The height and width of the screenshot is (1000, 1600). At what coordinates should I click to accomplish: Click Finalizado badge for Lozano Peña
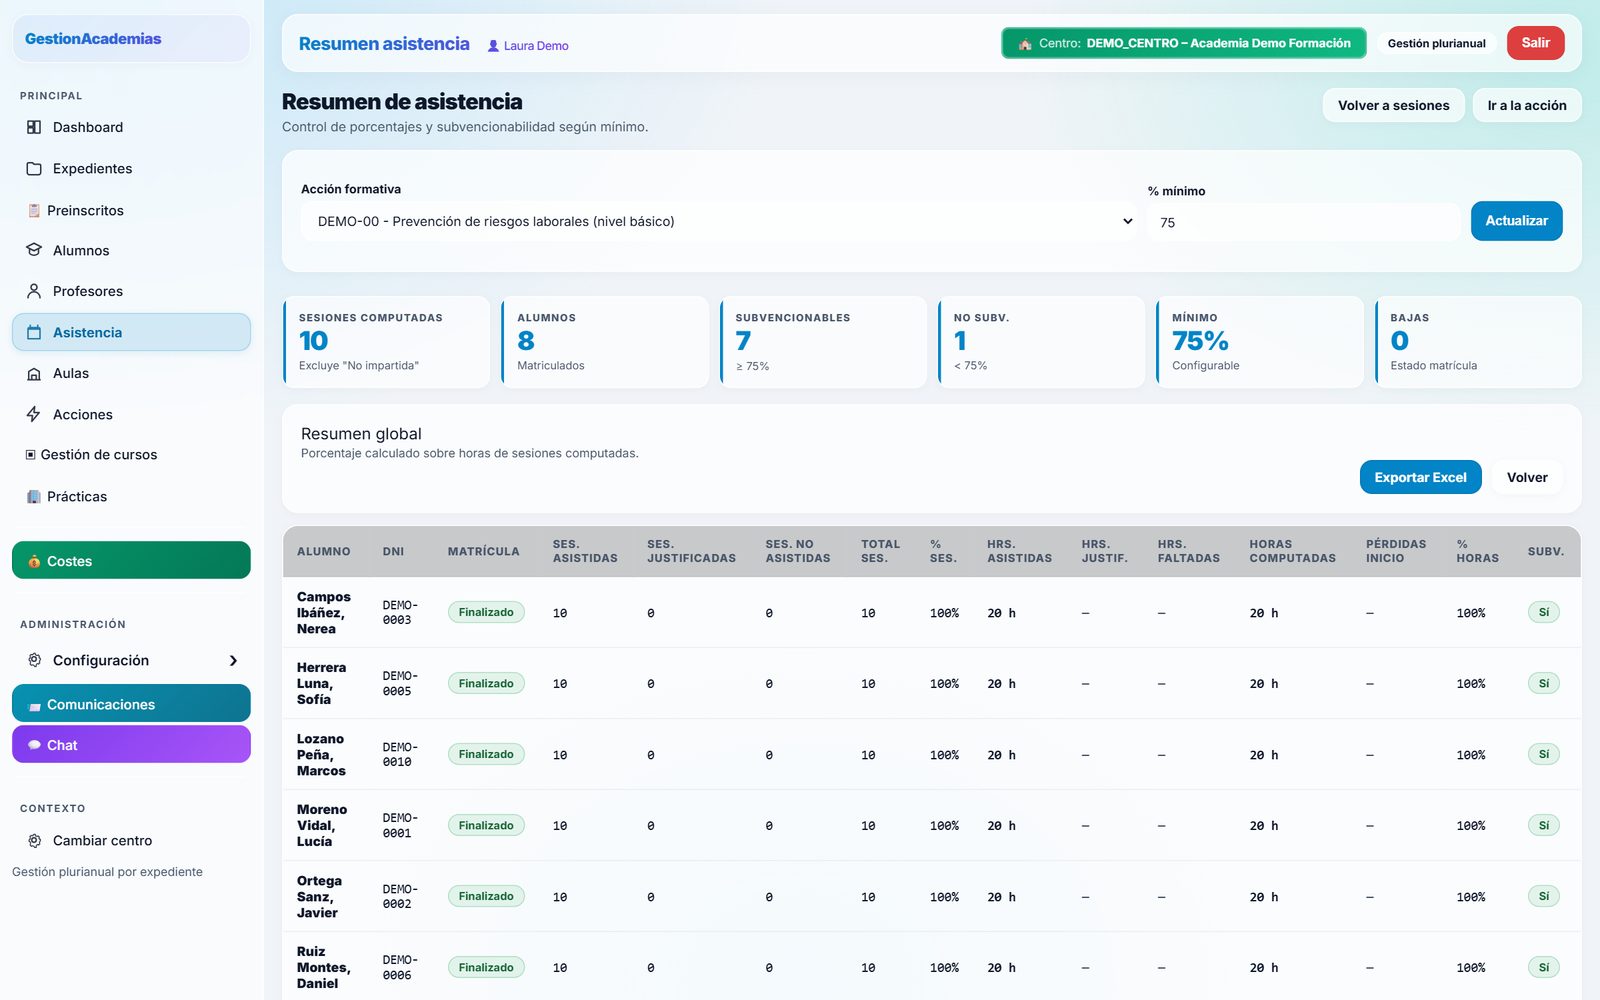(486, 755)
